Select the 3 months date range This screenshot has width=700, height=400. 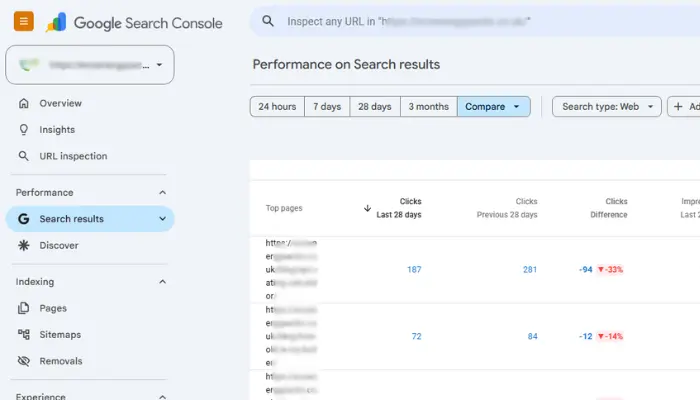pos(429,107)
